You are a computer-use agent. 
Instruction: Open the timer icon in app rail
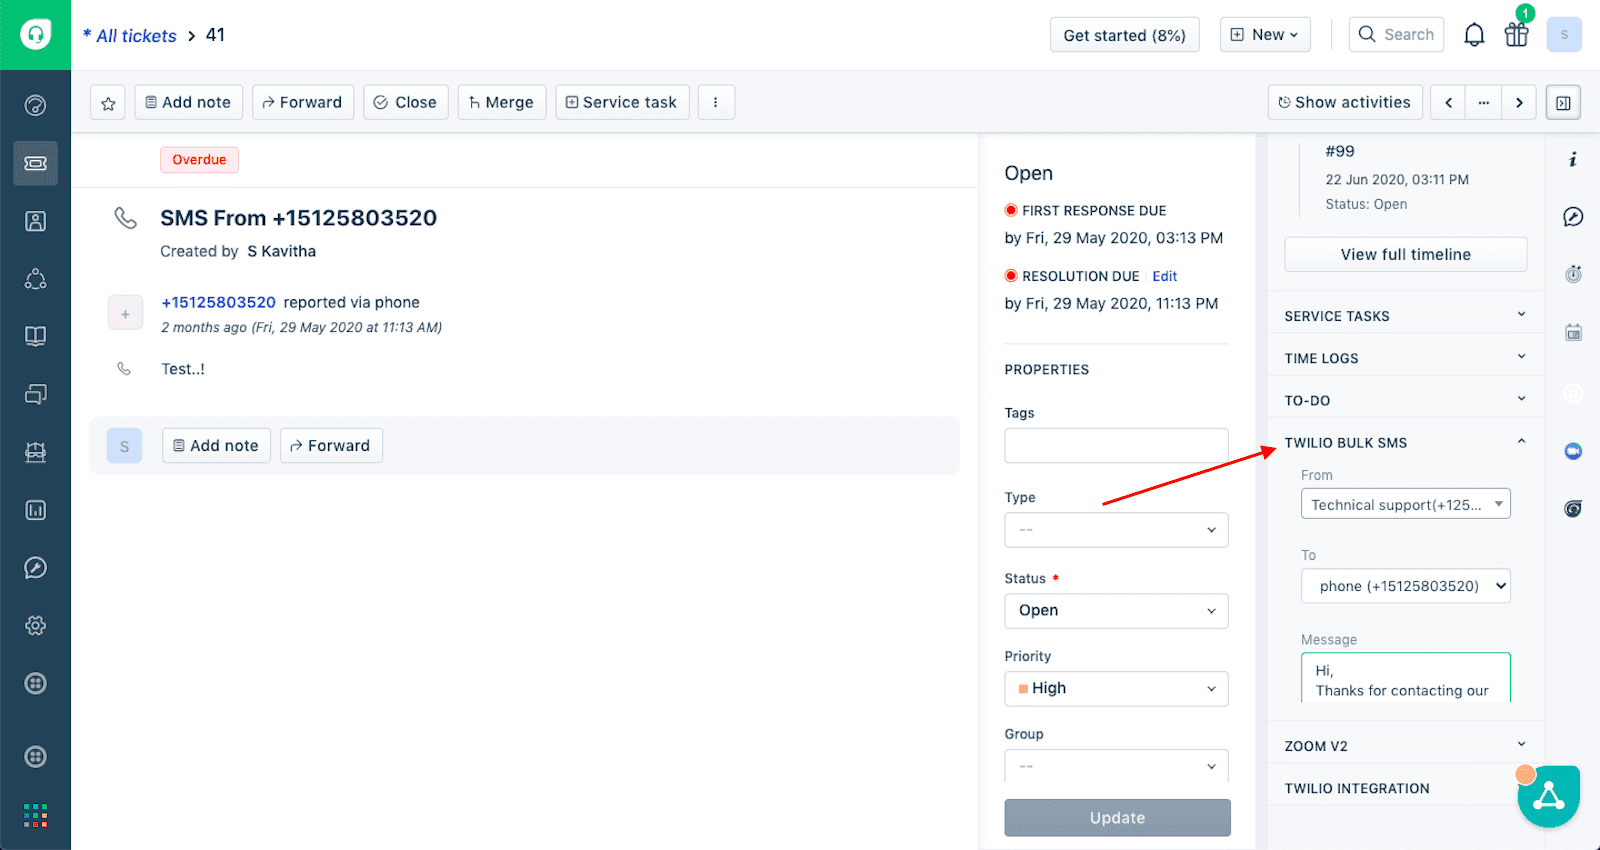[x=1573, y=274]
